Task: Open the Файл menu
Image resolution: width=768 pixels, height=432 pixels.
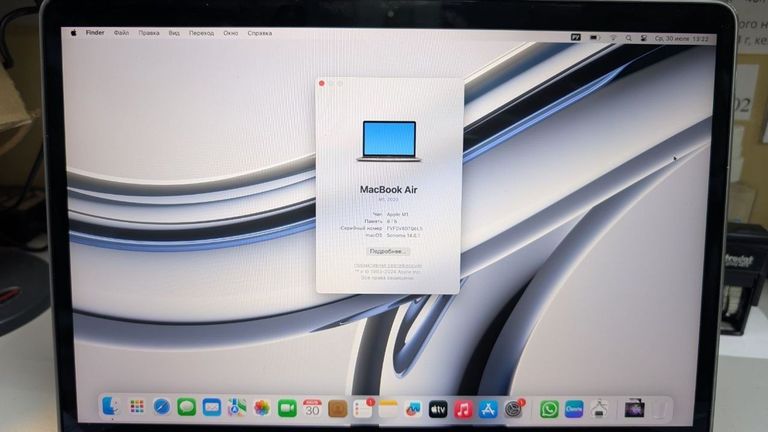Action: pos(121,33)
